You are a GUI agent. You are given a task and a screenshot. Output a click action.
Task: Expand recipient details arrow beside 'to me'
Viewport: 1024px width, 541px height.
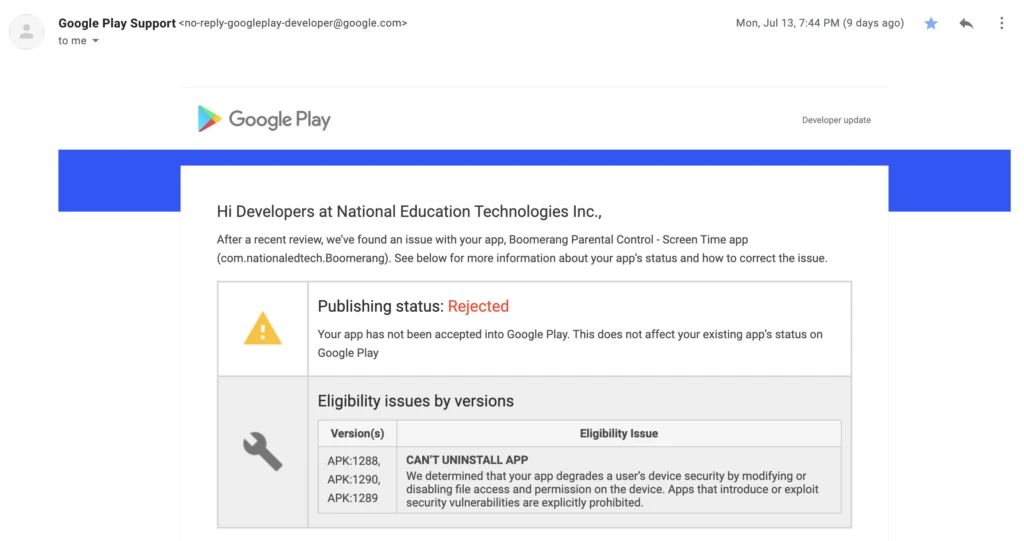pos(96,41)
